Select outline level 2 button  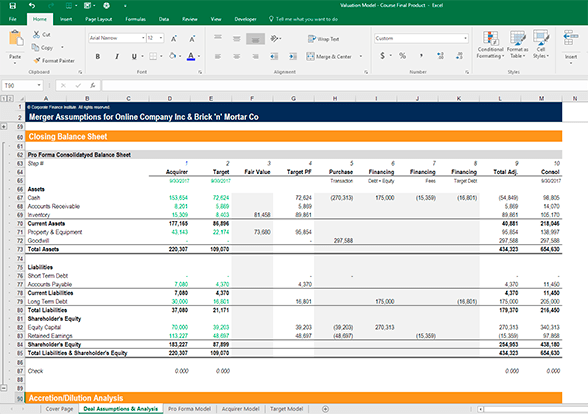tap(10, 99)
